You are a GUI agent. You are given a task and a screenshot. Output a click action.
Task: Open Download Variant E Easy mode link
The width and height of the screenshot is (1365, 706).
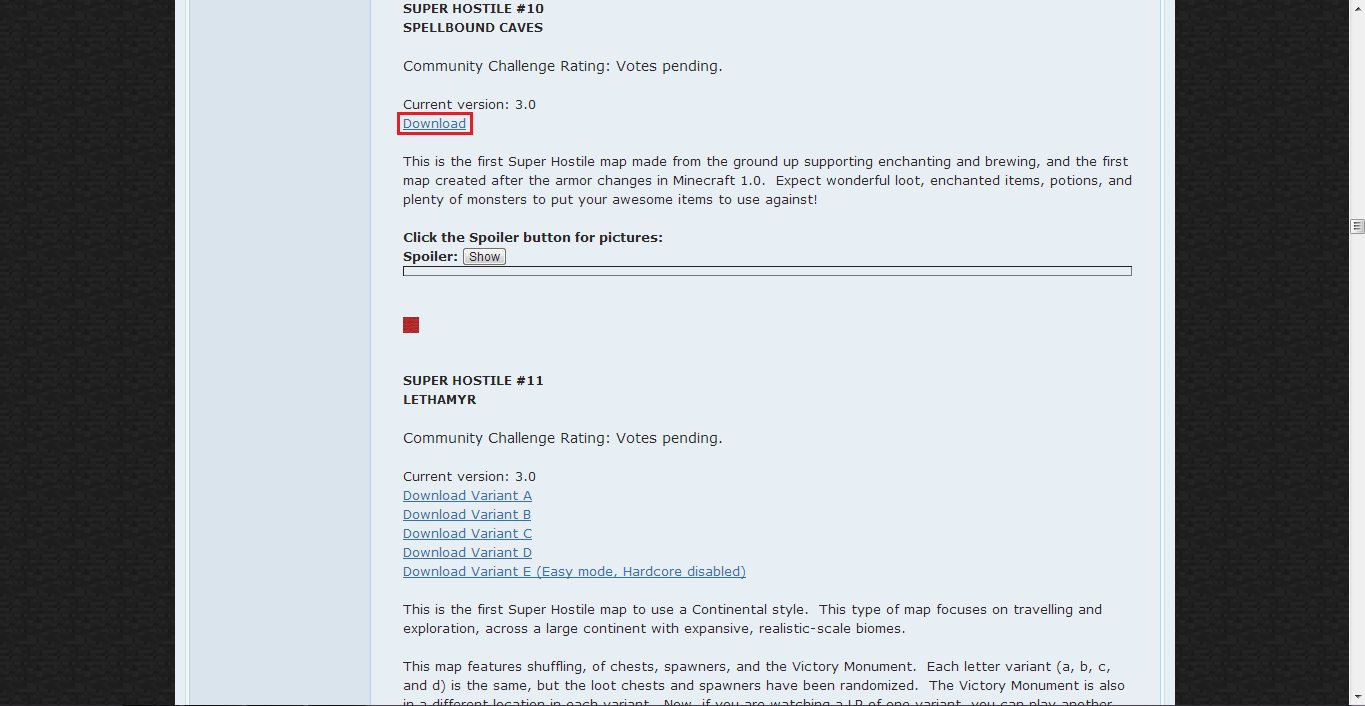[574, 571]
